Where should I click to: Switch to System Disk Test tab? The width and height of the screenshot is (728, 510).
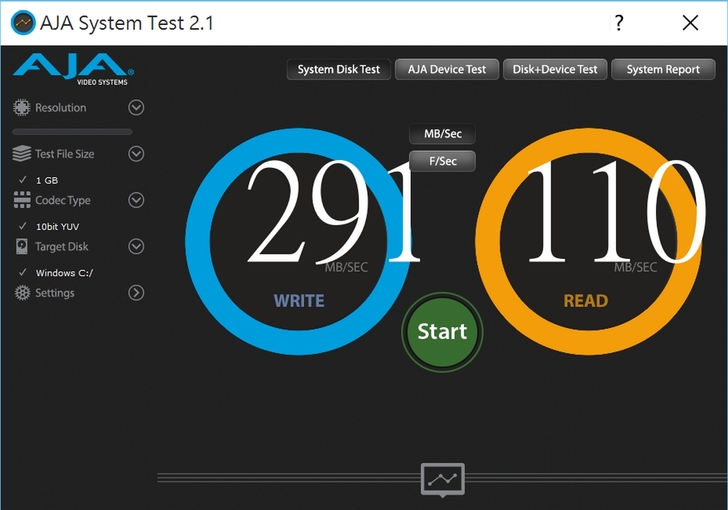pyautogui.click(x=338, y=69)
